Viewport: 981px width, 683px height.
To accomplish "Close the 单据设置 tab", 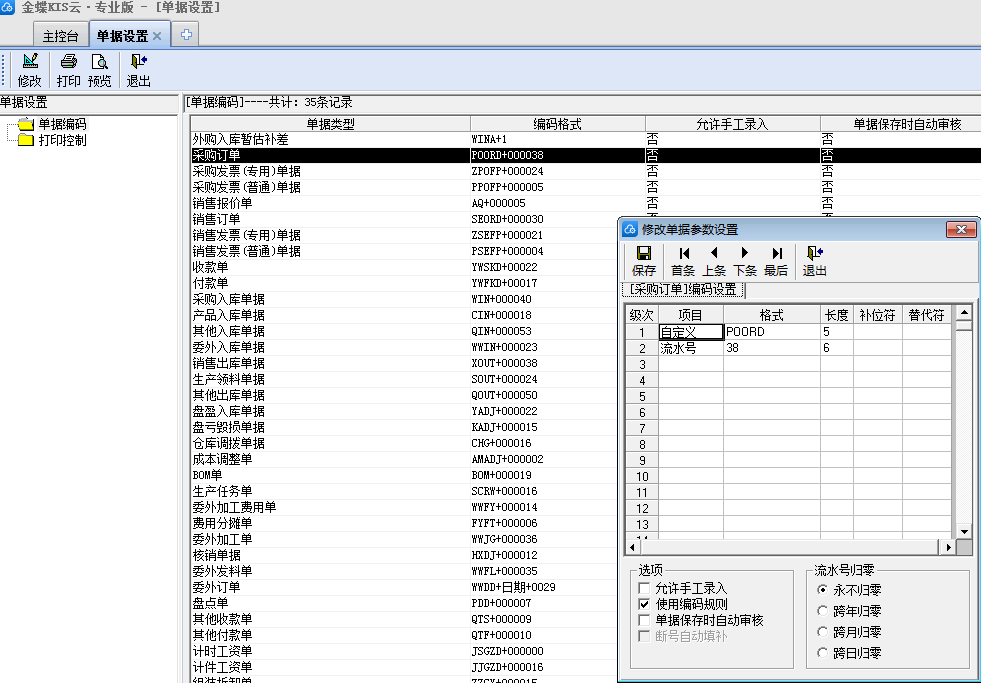I will pyautogui.click(x=157, y=36).
